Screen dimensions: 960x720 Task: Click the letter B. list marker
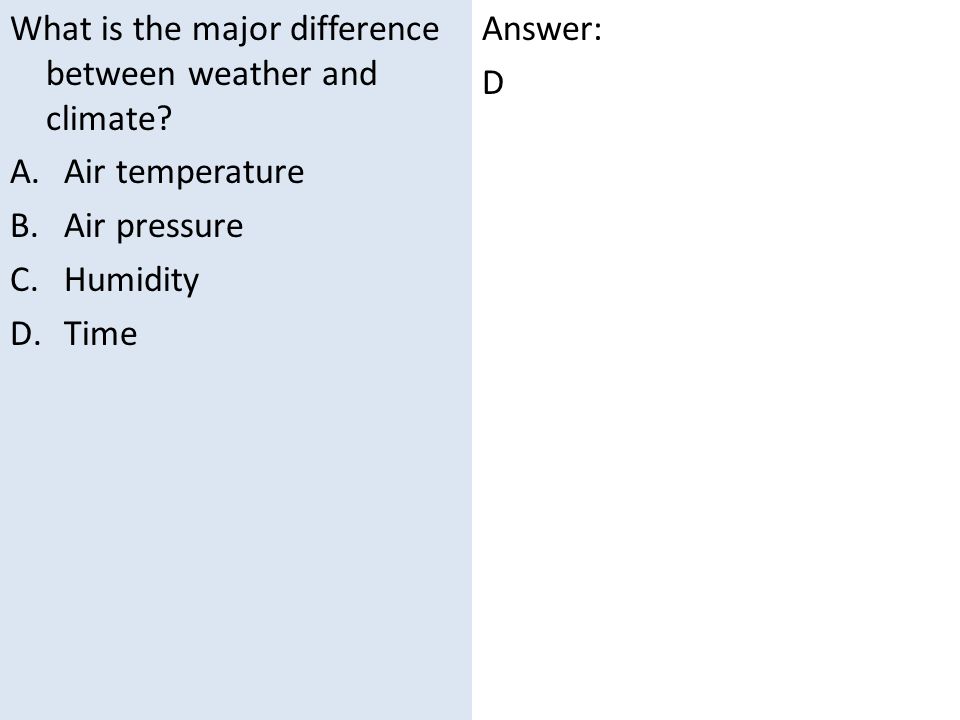[x=24, y=226]
